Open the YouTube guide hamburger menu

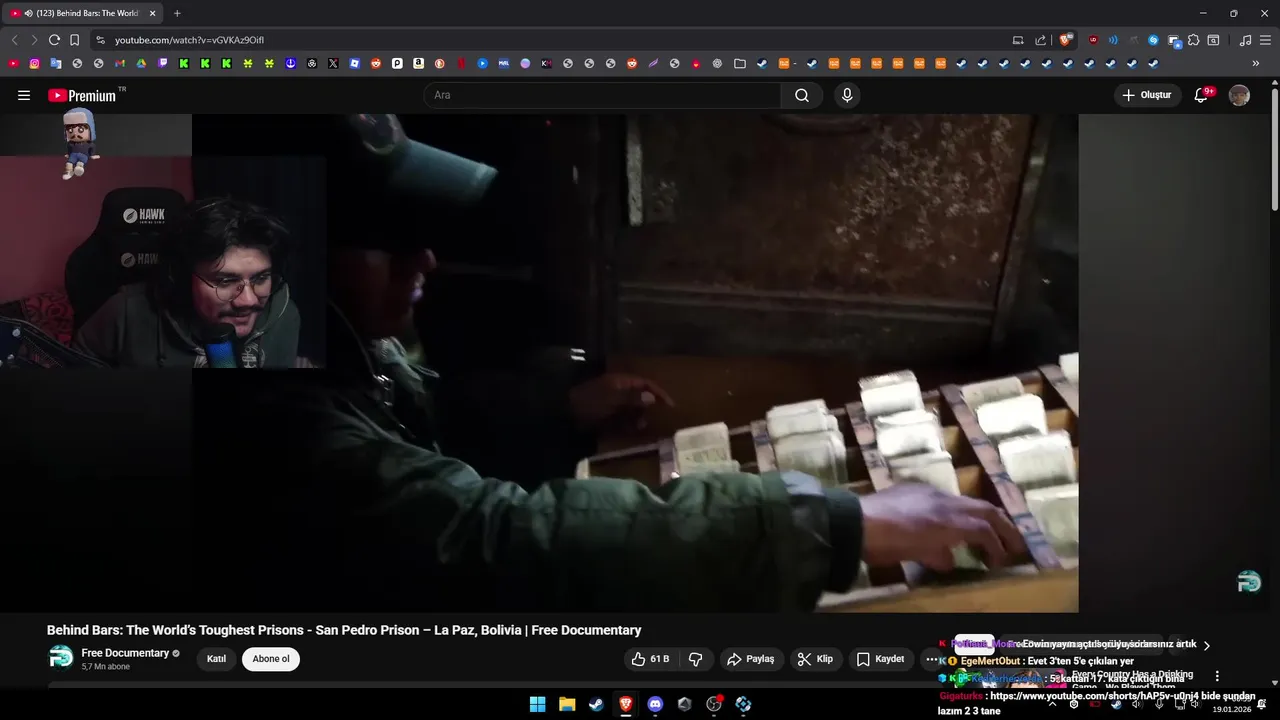tap(24, 95)
